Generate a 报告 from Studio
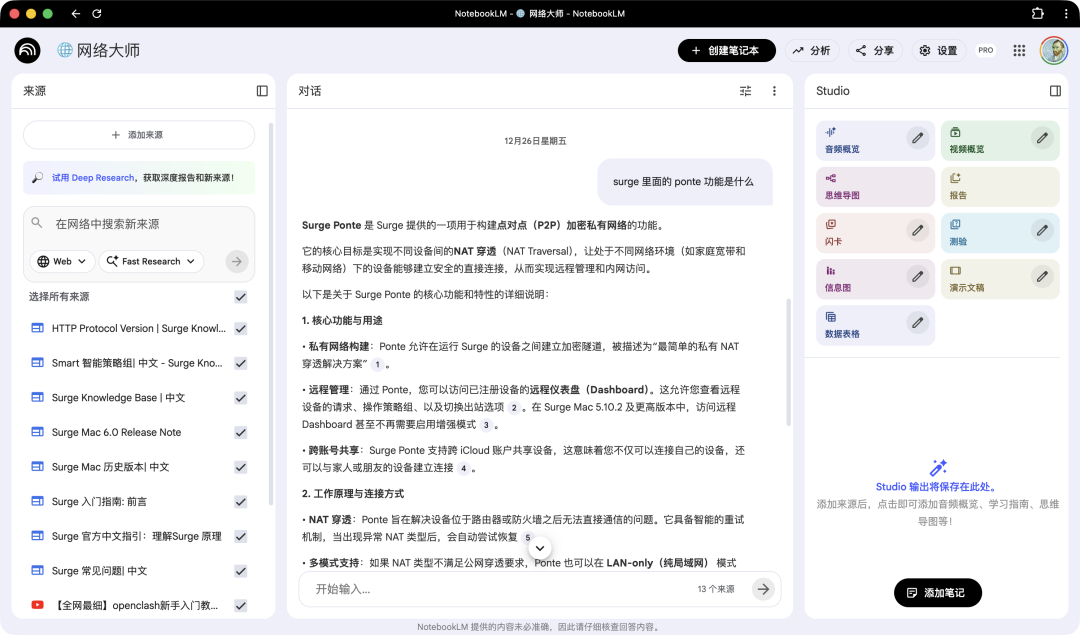The width and height of the screenshot is (1080, 635). (1000, 187)
